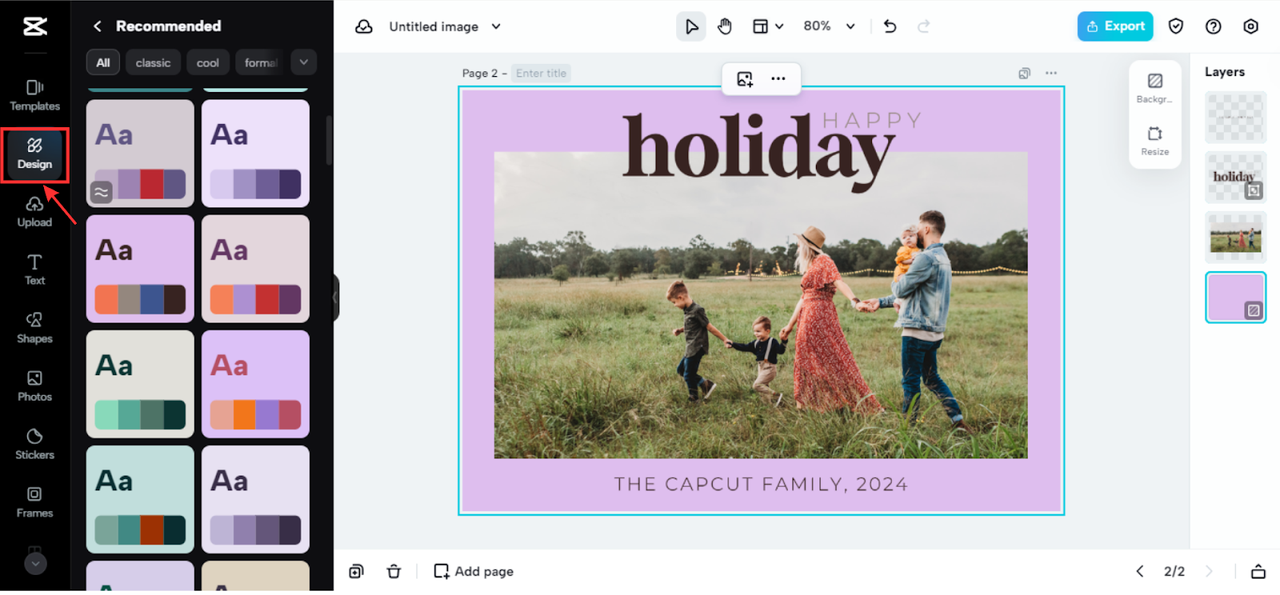The width and height of the screenshot is (1280, 595).
Task: Click the Add page button
Action: click(x=474, y=571)
